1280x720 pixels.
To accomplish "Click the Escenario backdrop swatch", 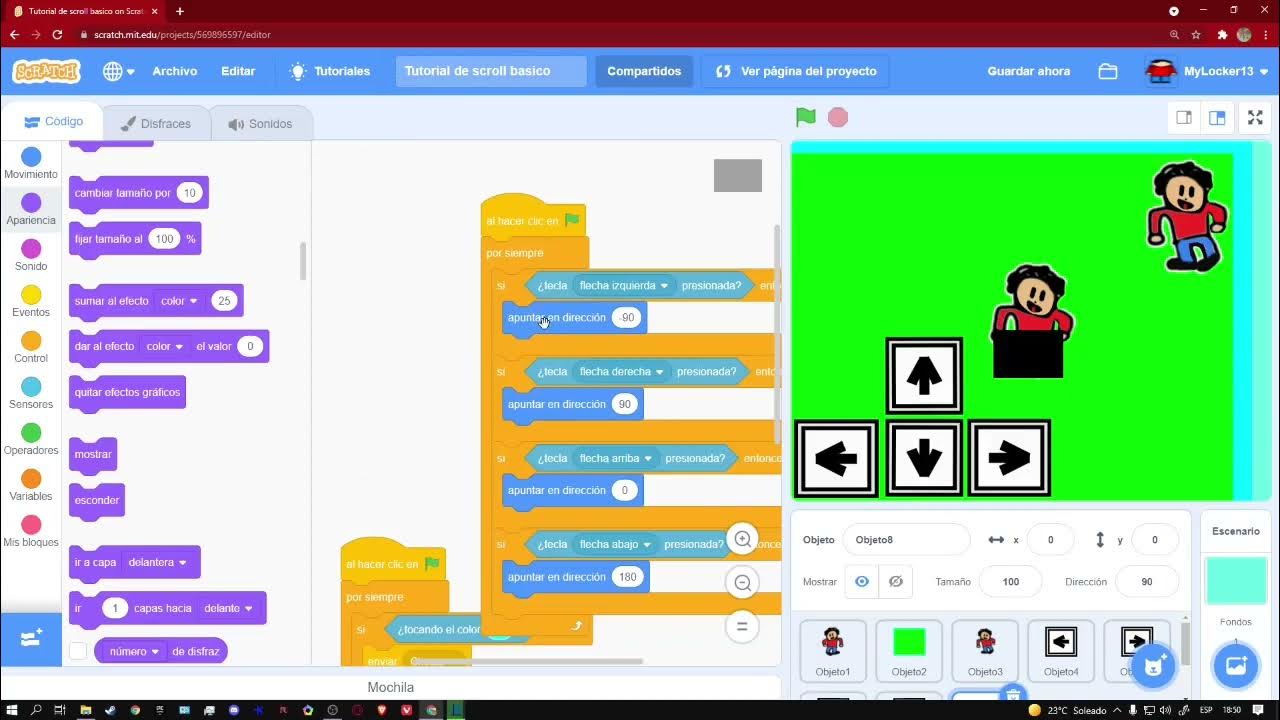I will click(x=1236, y=581).
